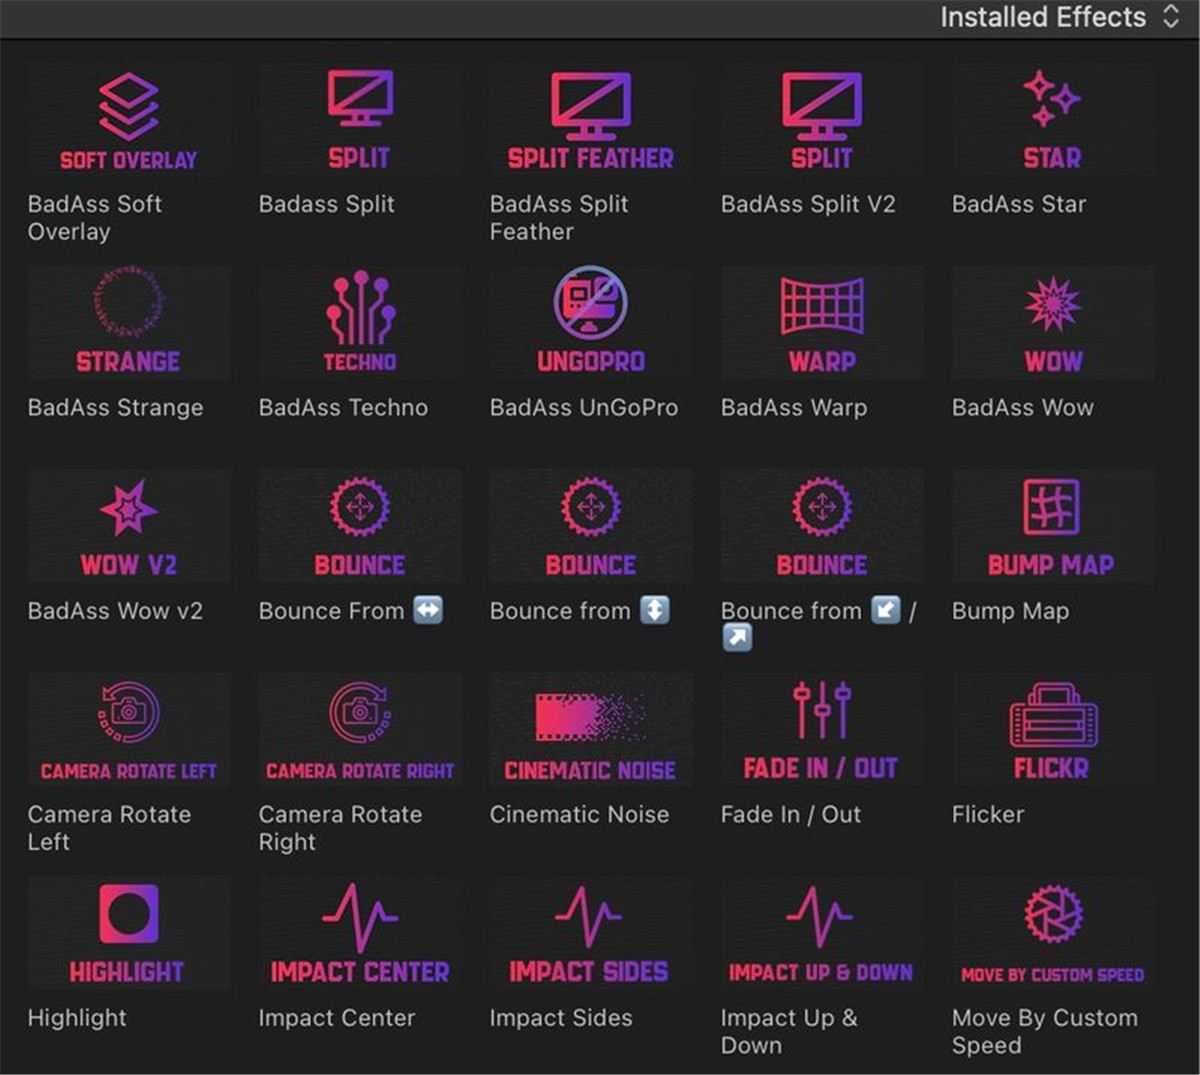Choose the BadAss UnGoPro effect
The width and height of the screenshot is (1200, 1075).
pyautogui.click(x=590, y=323)
